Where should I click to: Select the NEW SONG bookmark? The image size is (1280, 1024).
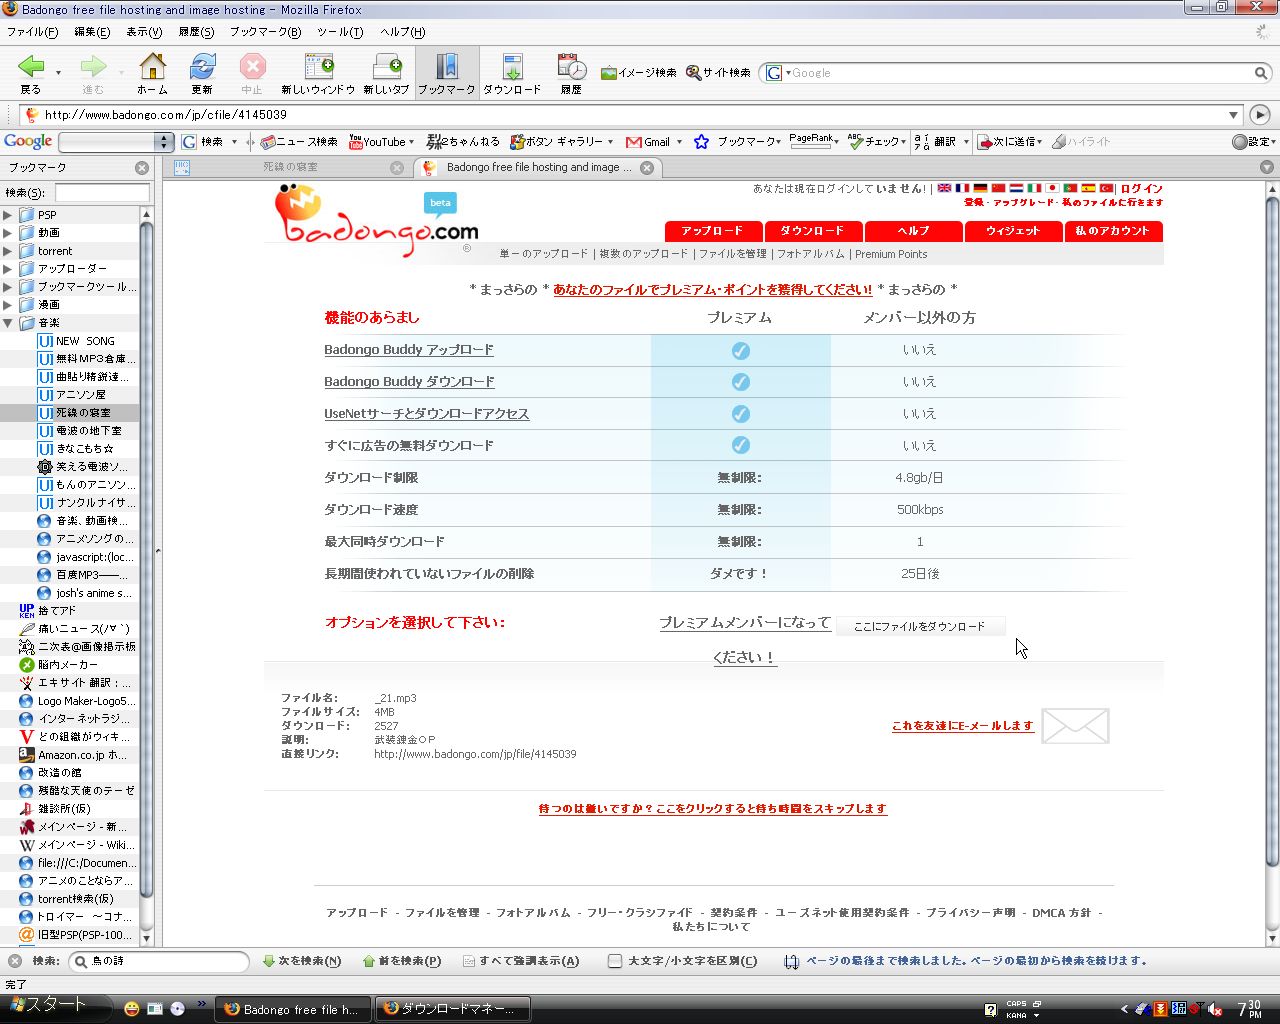(85, 341)
